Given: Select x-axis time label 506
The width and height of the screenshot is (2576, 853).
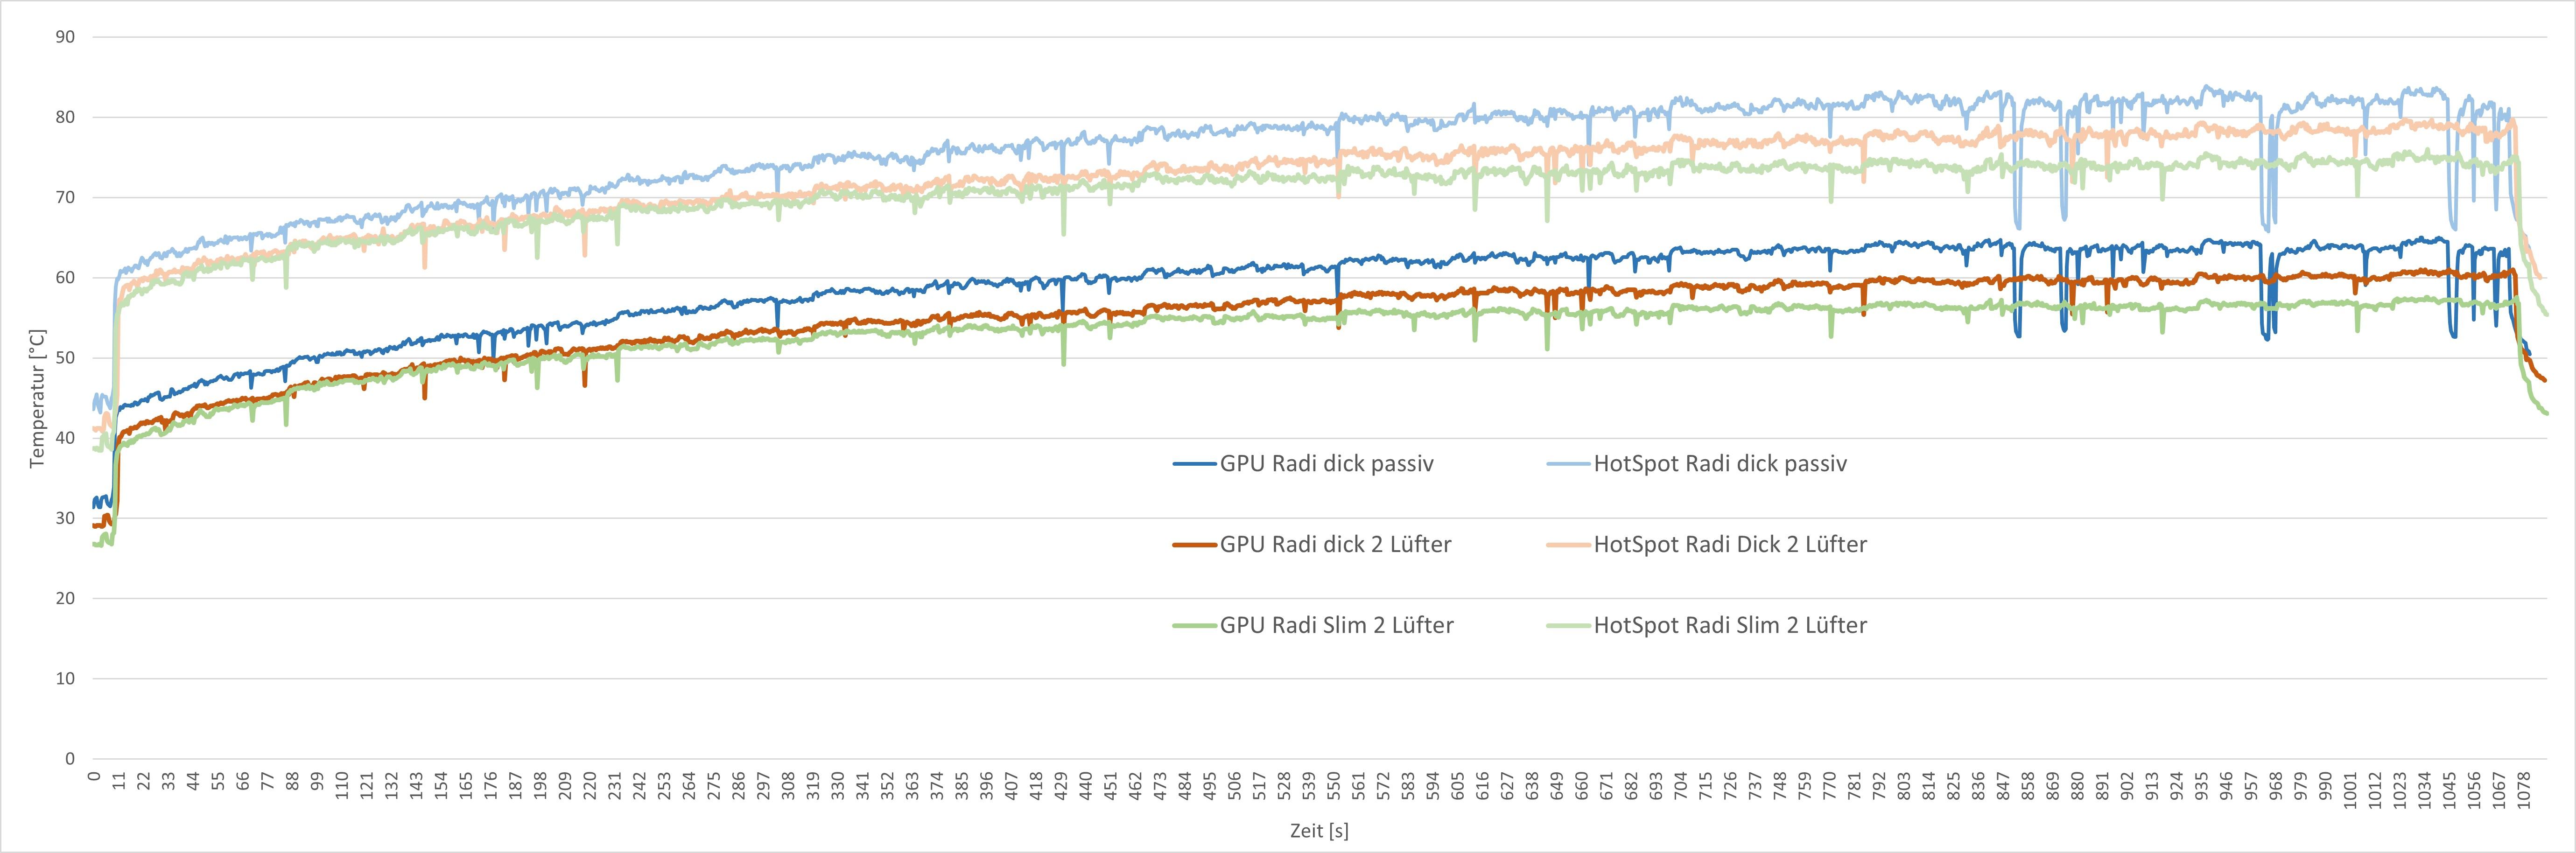Looking at the screenshot, I should click(x=1235, y=784).
